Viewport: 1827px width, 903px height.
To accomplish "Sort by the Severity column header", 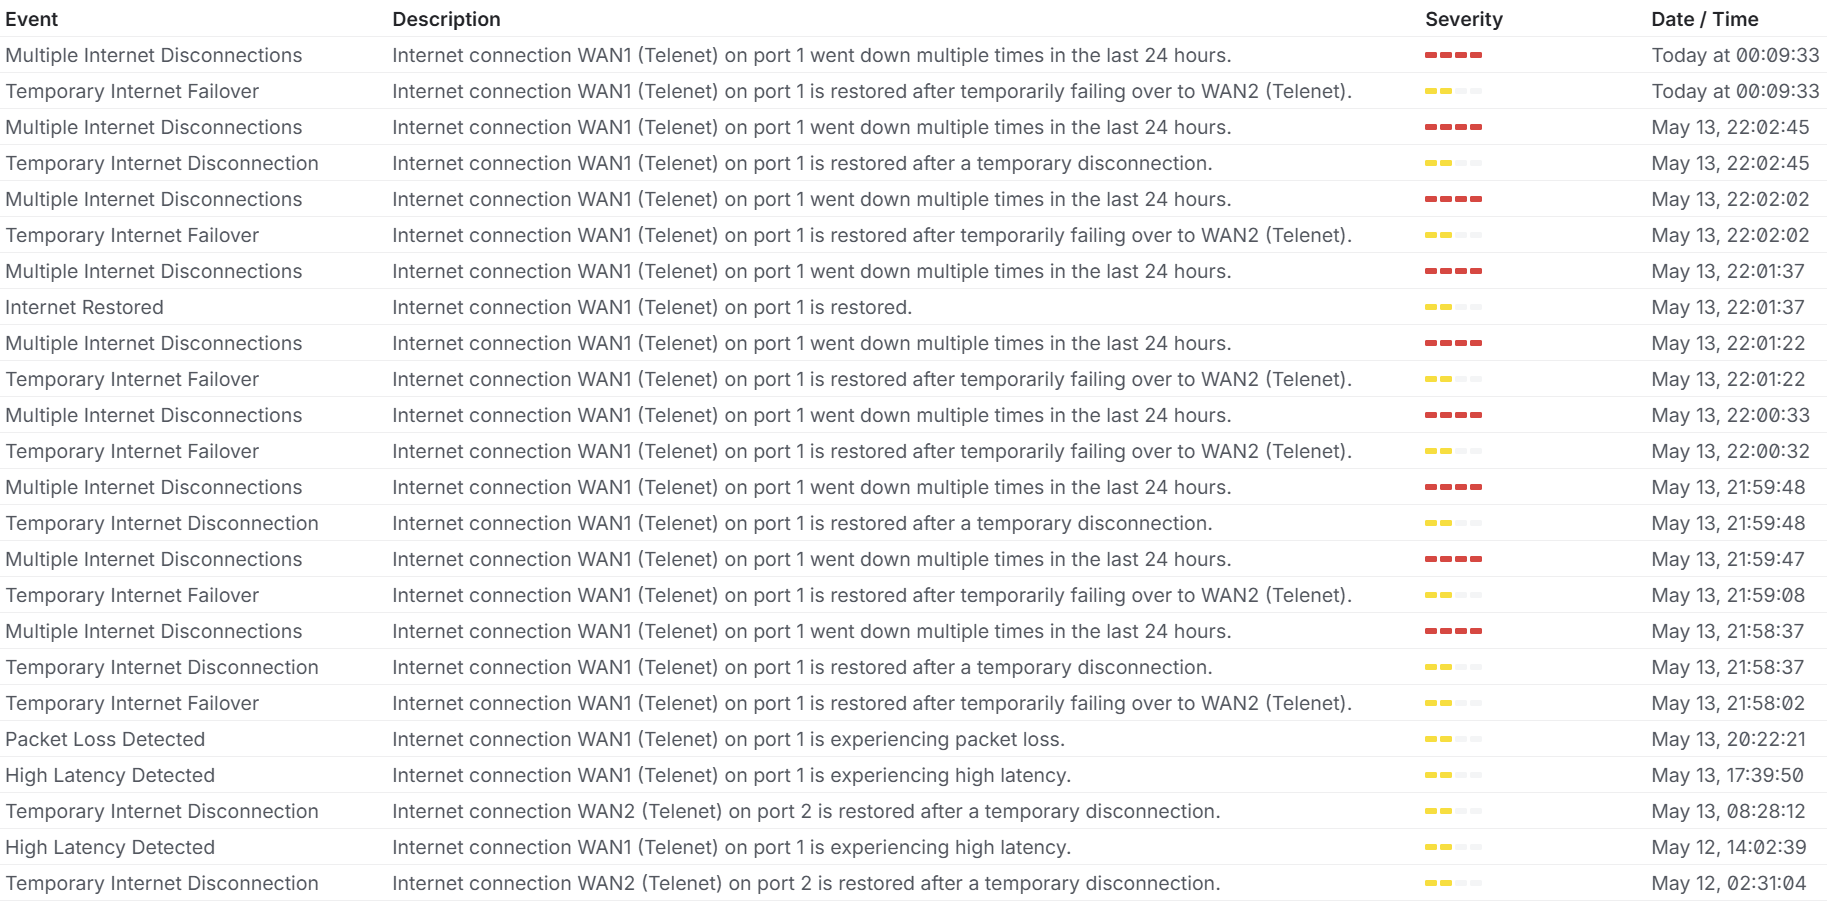I will coord(1464,19).
